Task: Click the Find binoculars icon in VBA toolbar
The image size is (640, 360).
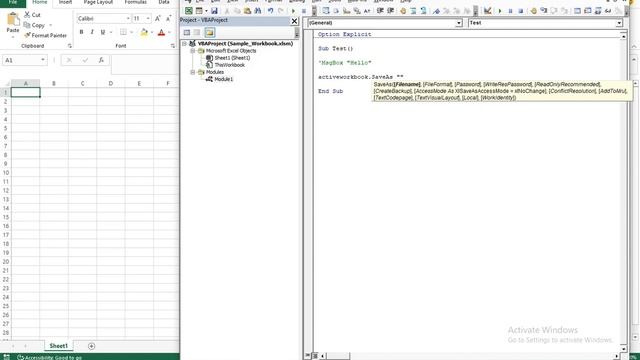Action: point(258,11)
